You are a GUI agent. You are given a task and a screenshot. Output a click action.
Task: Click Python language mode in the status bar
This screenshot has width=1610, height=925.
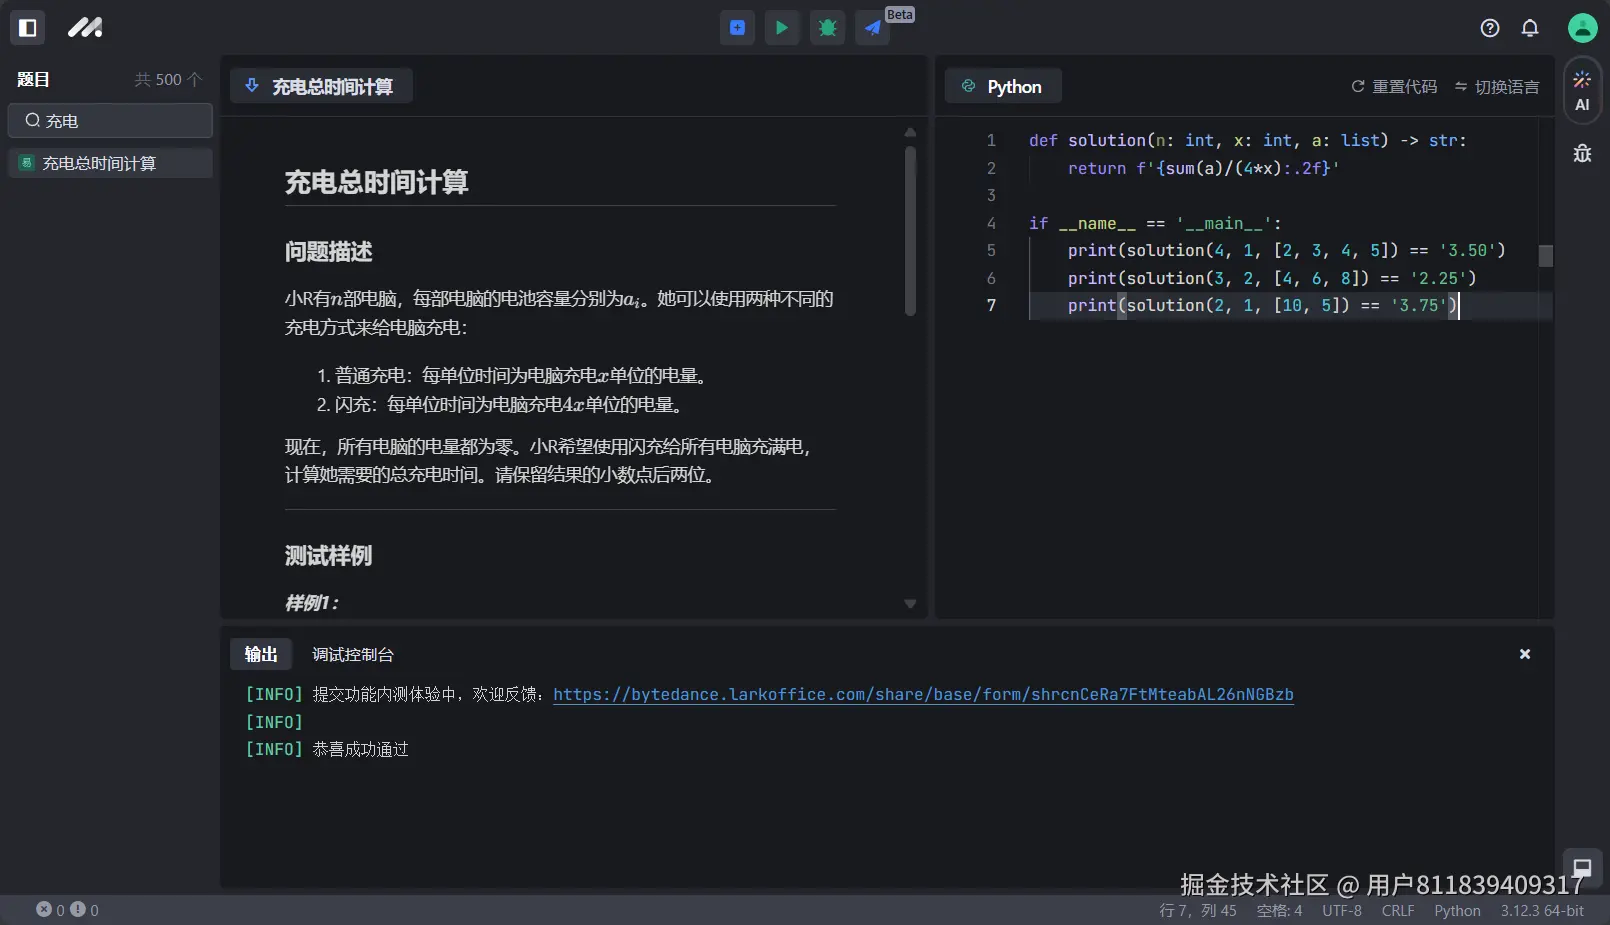(x=1457, y=910)
